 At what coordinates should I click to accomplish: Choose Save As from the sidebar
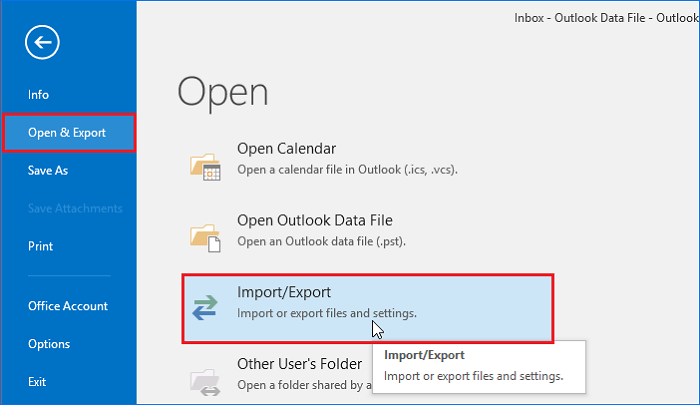coord(48,170)
